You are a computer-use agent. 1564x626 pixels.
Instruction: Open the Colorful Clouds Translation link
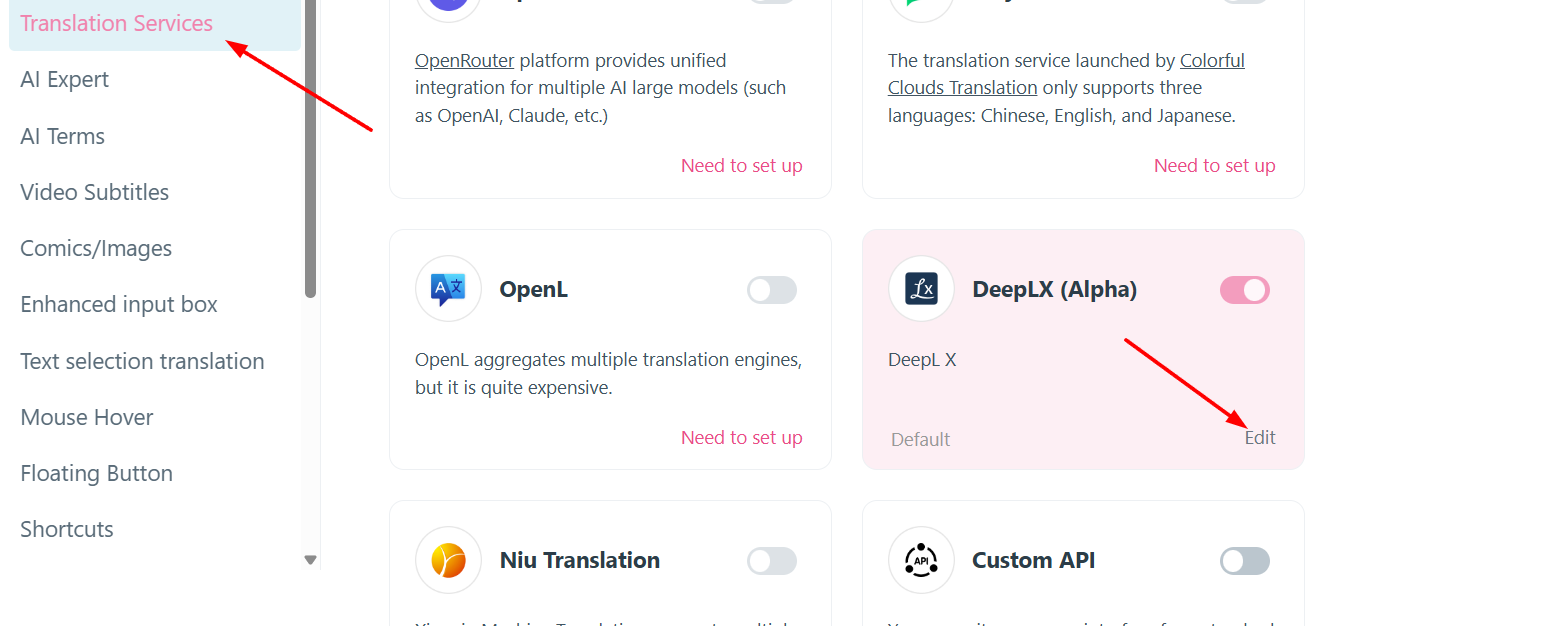click(x=1066, y=74)
